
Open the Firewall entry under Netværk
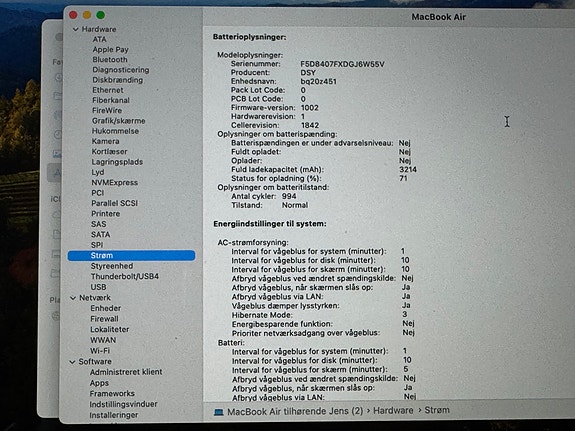click(x=104, y=319)
